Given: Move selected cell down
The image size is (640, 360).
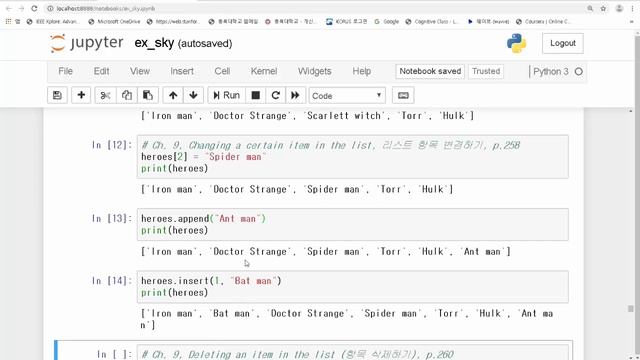Looking at the screenshot, I should click(x=193, y=96).
